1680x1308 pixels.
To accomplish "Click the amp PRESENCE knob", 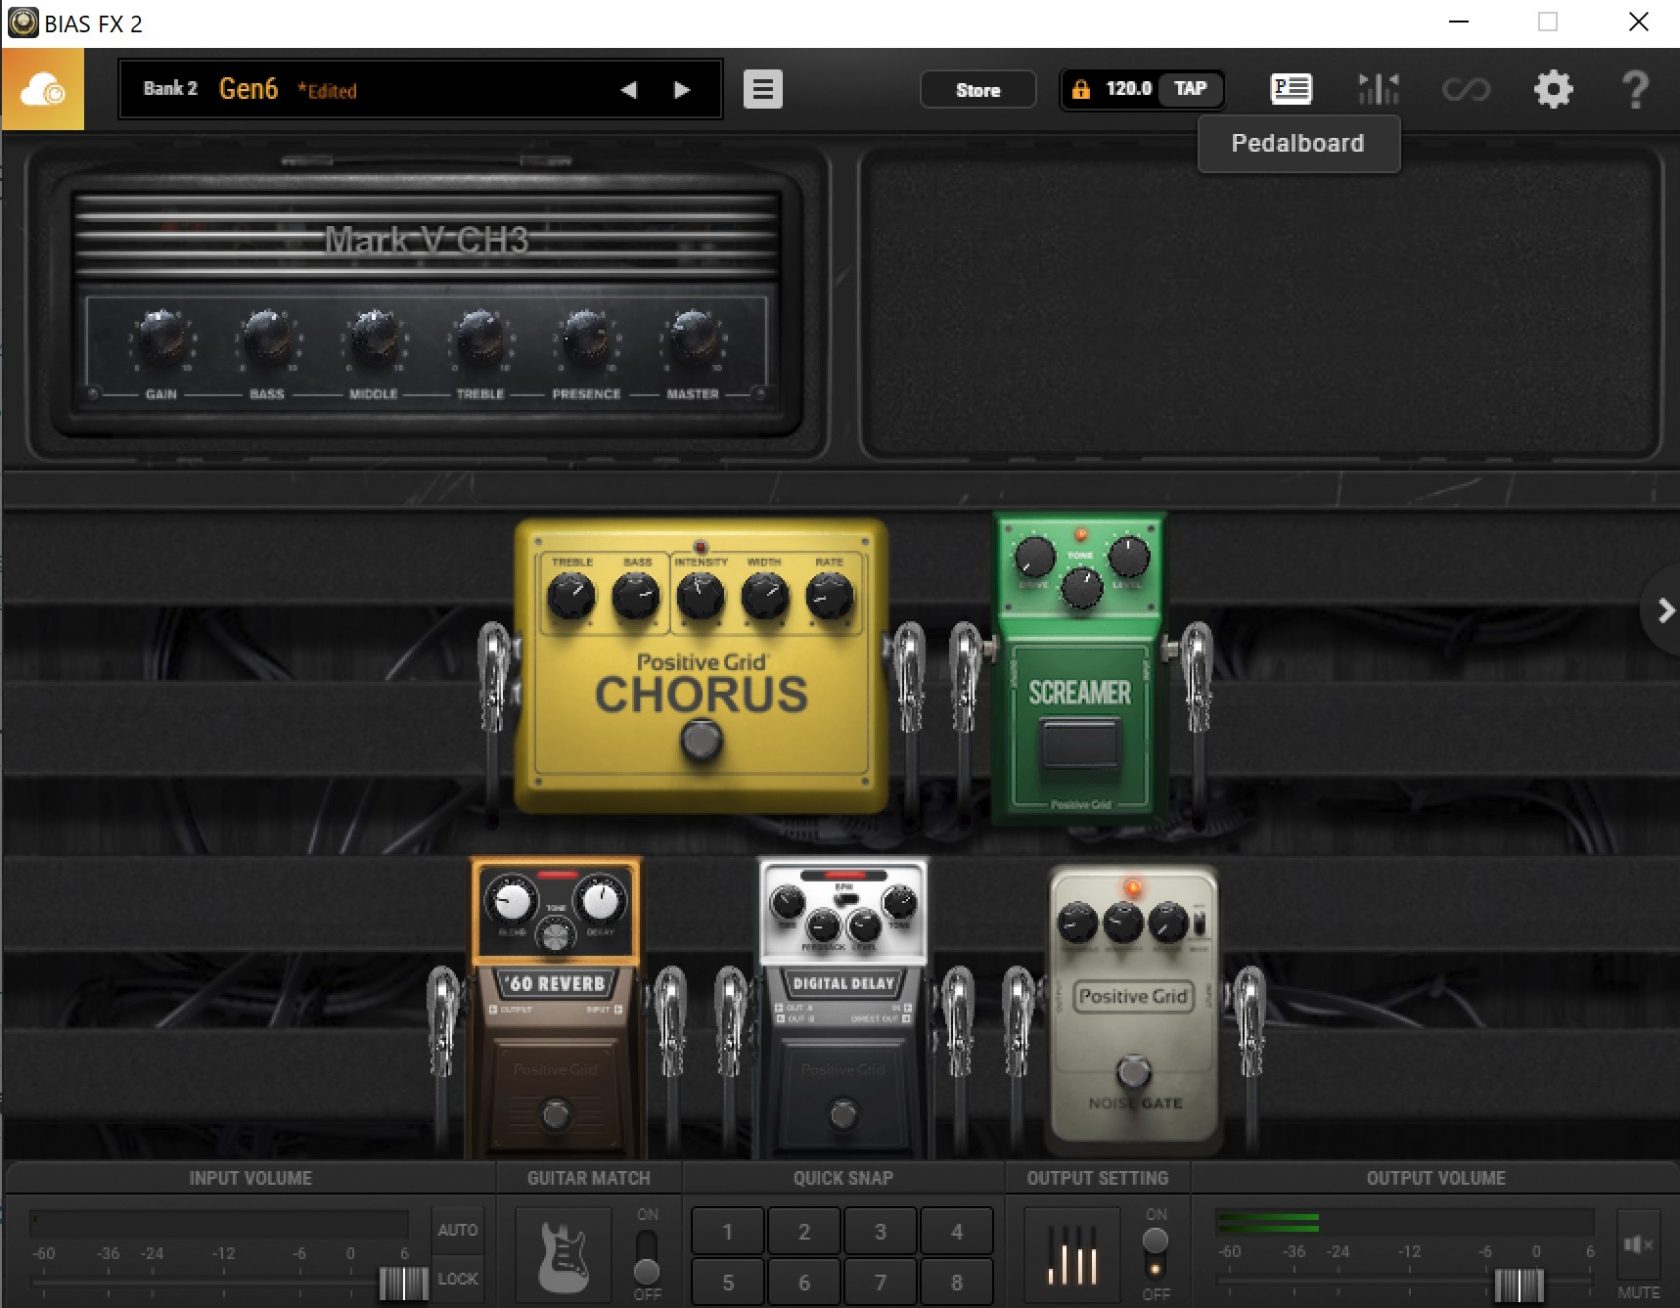I will point(586,338).
